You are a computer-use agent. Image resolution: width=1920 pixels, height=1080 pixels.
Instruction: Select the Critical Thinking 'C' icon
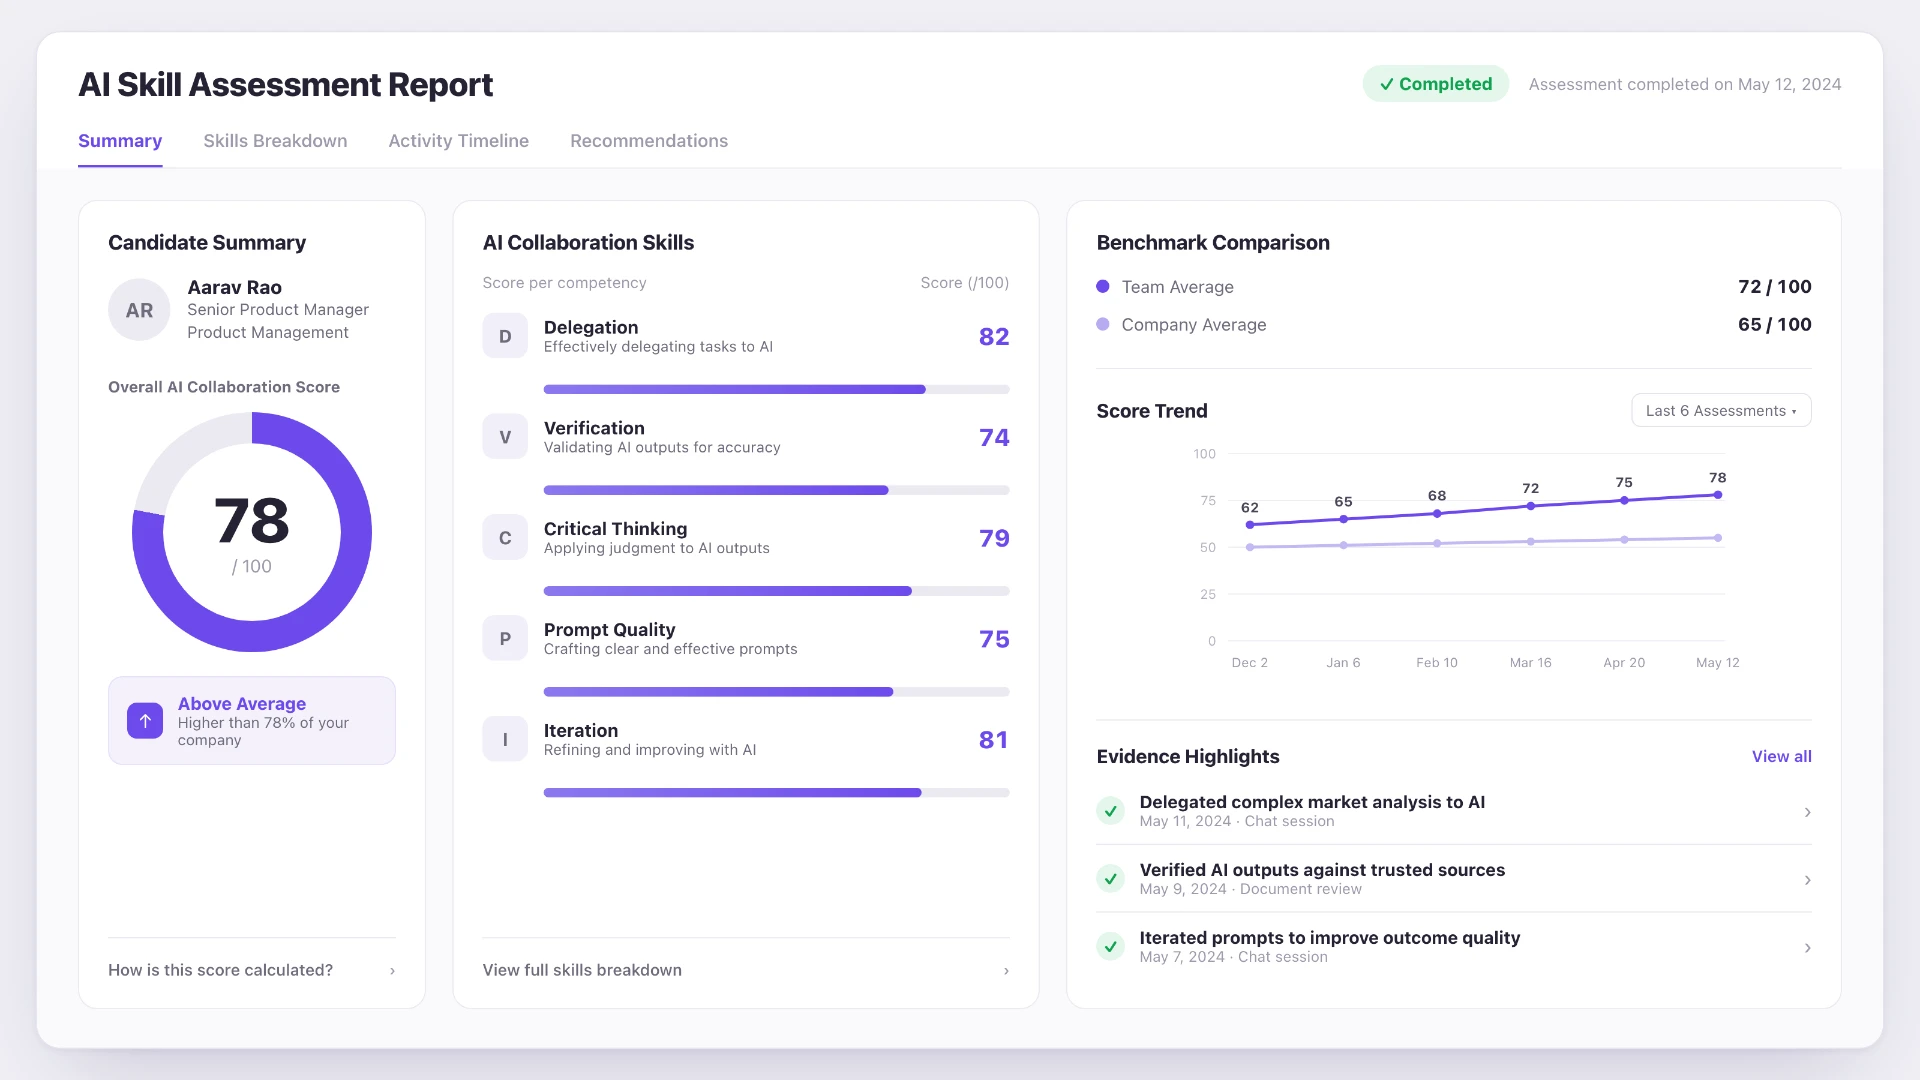tap(505, 538)
